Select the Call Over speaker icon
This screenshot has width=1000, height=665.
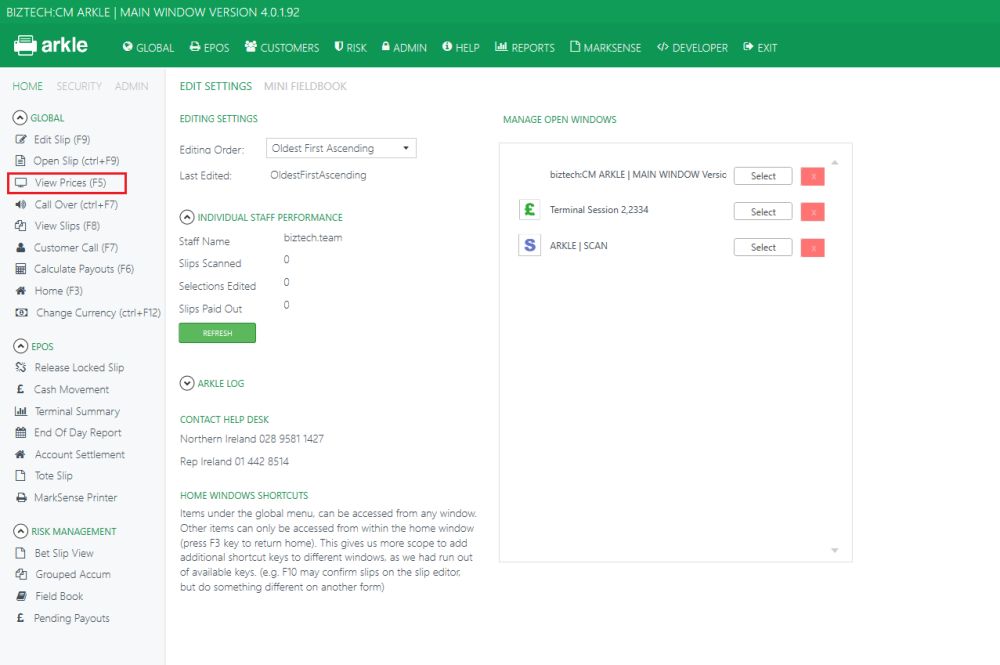click(x=19, y=204)
